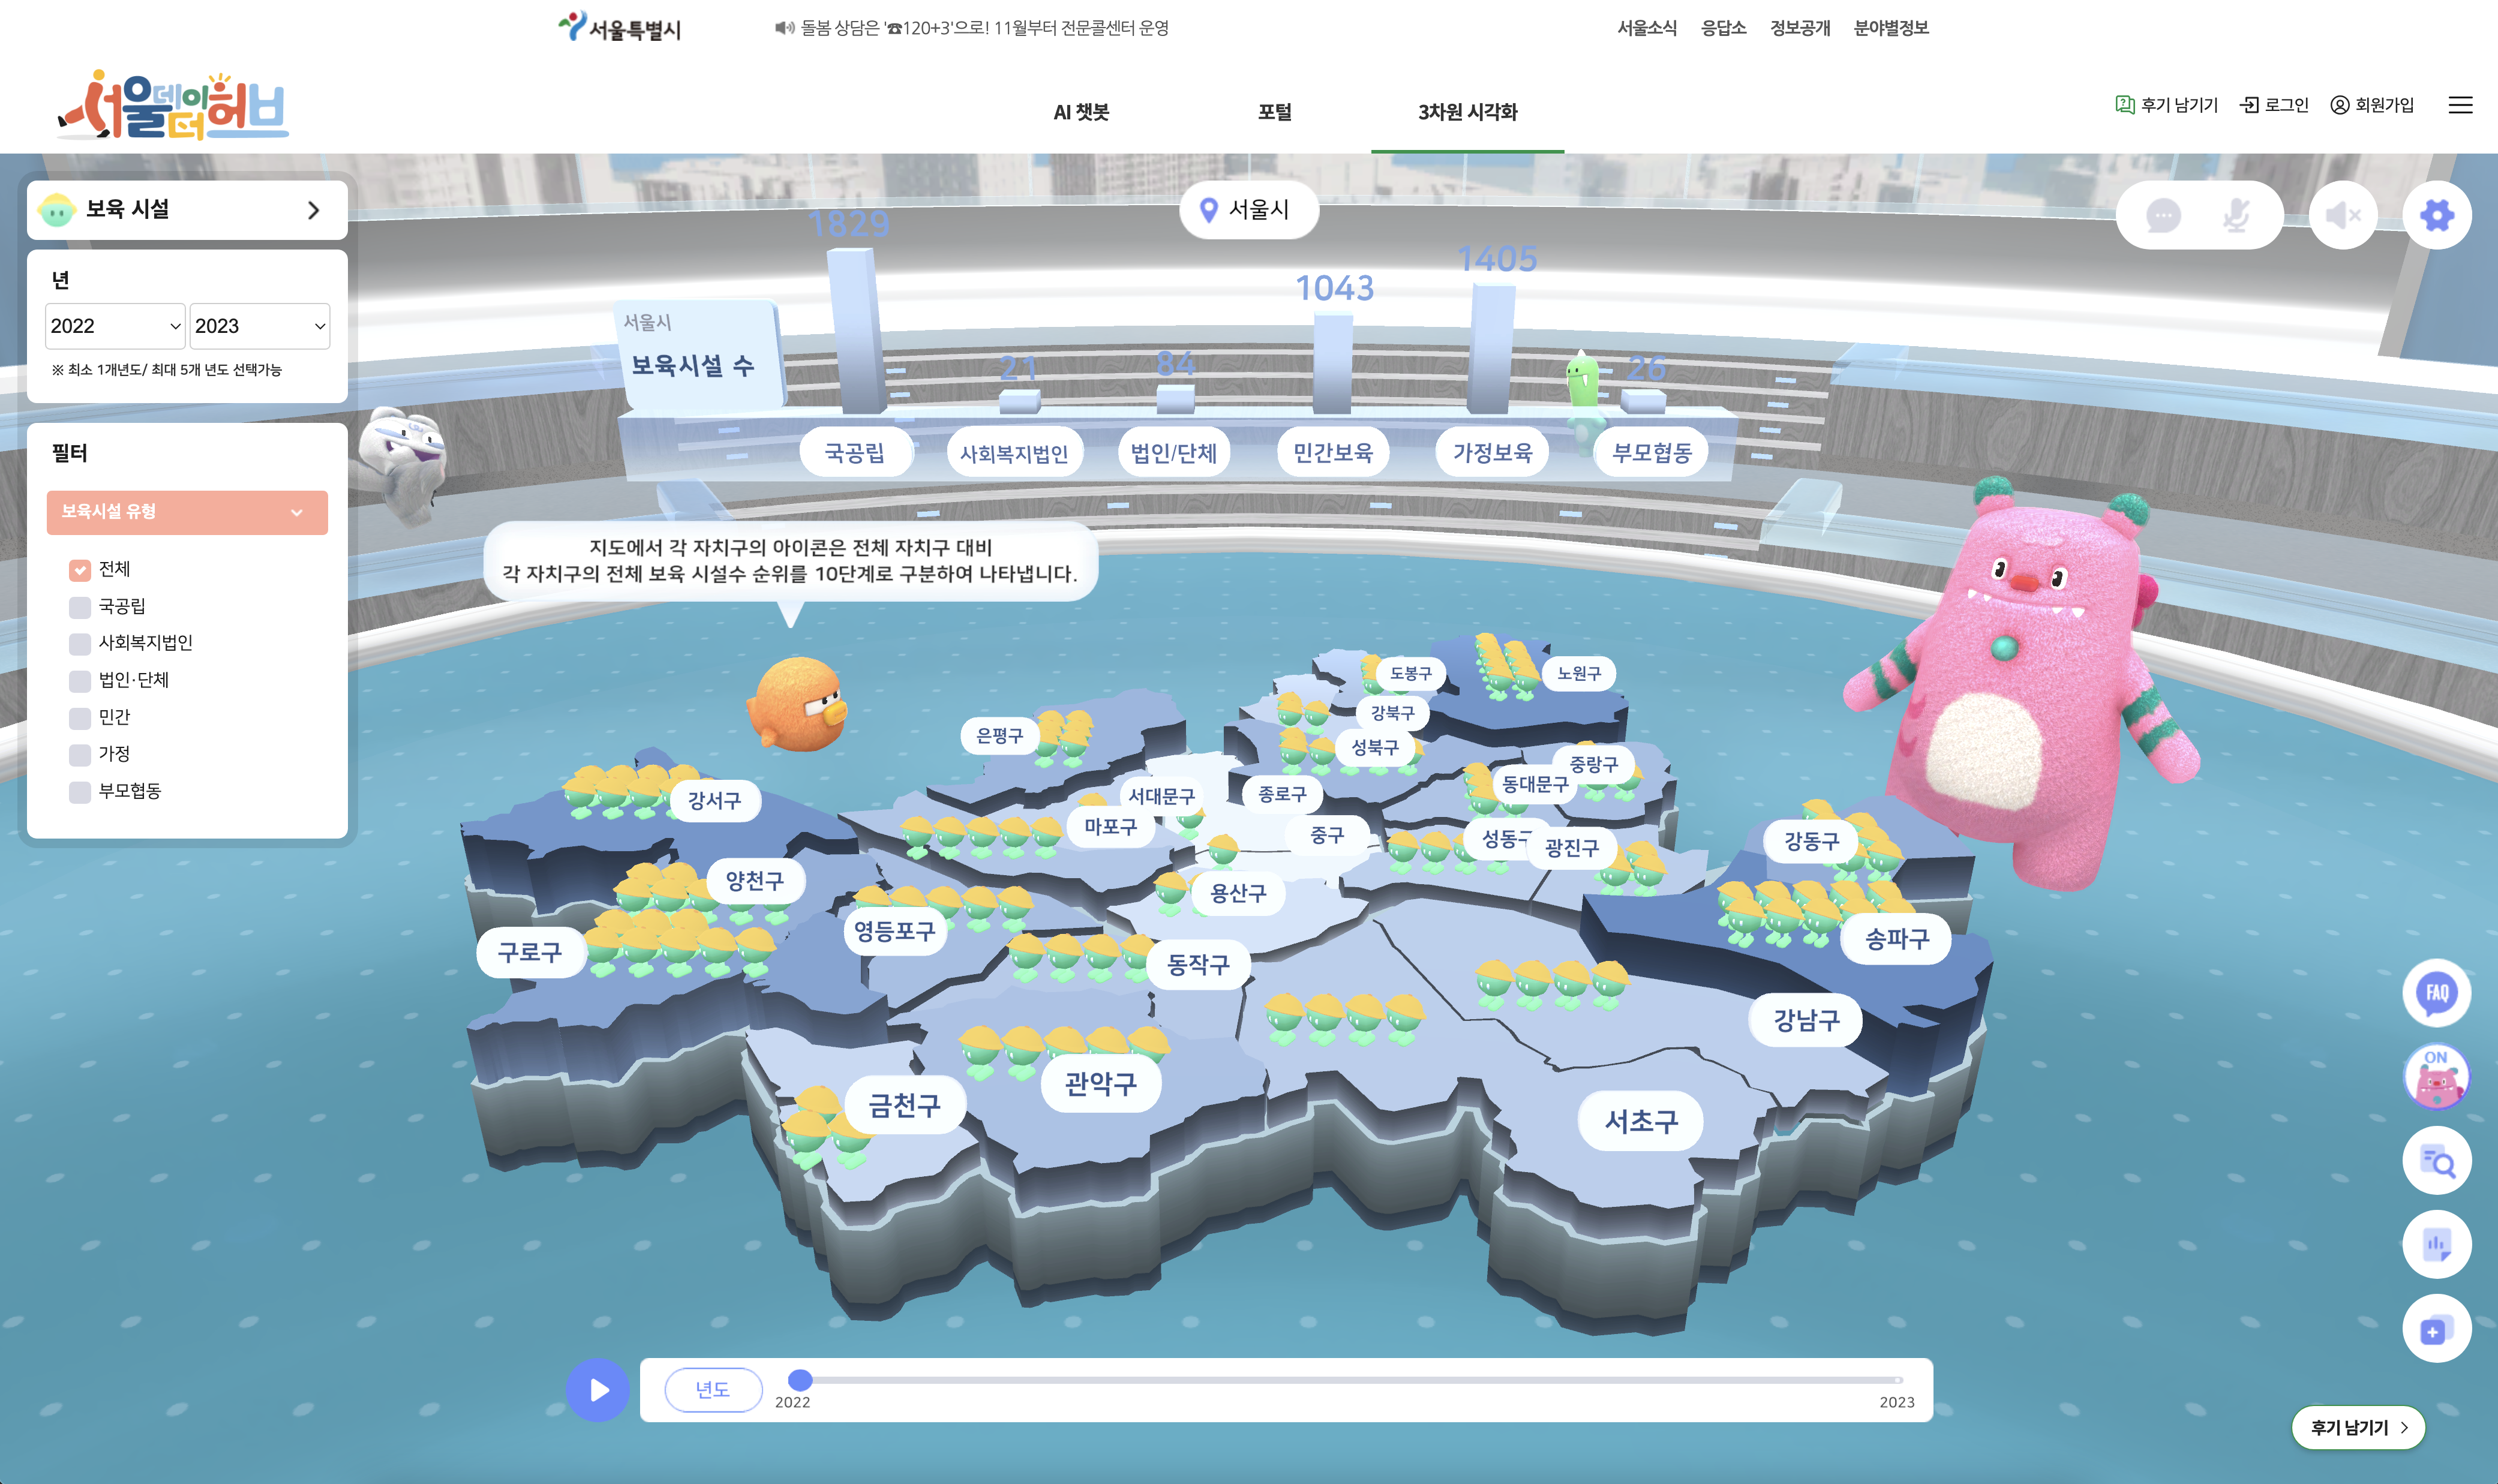Select the 강남구 district label
This screenshot has width=2498, height=1484.
click(1805, 1020)
